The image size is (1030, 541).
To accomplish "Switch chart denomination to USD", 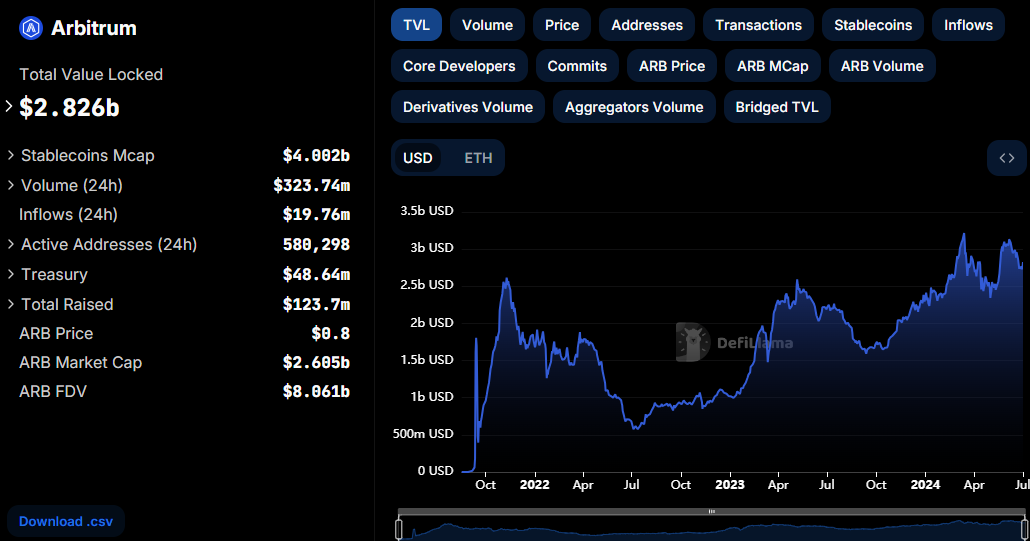I will [418, 158].
